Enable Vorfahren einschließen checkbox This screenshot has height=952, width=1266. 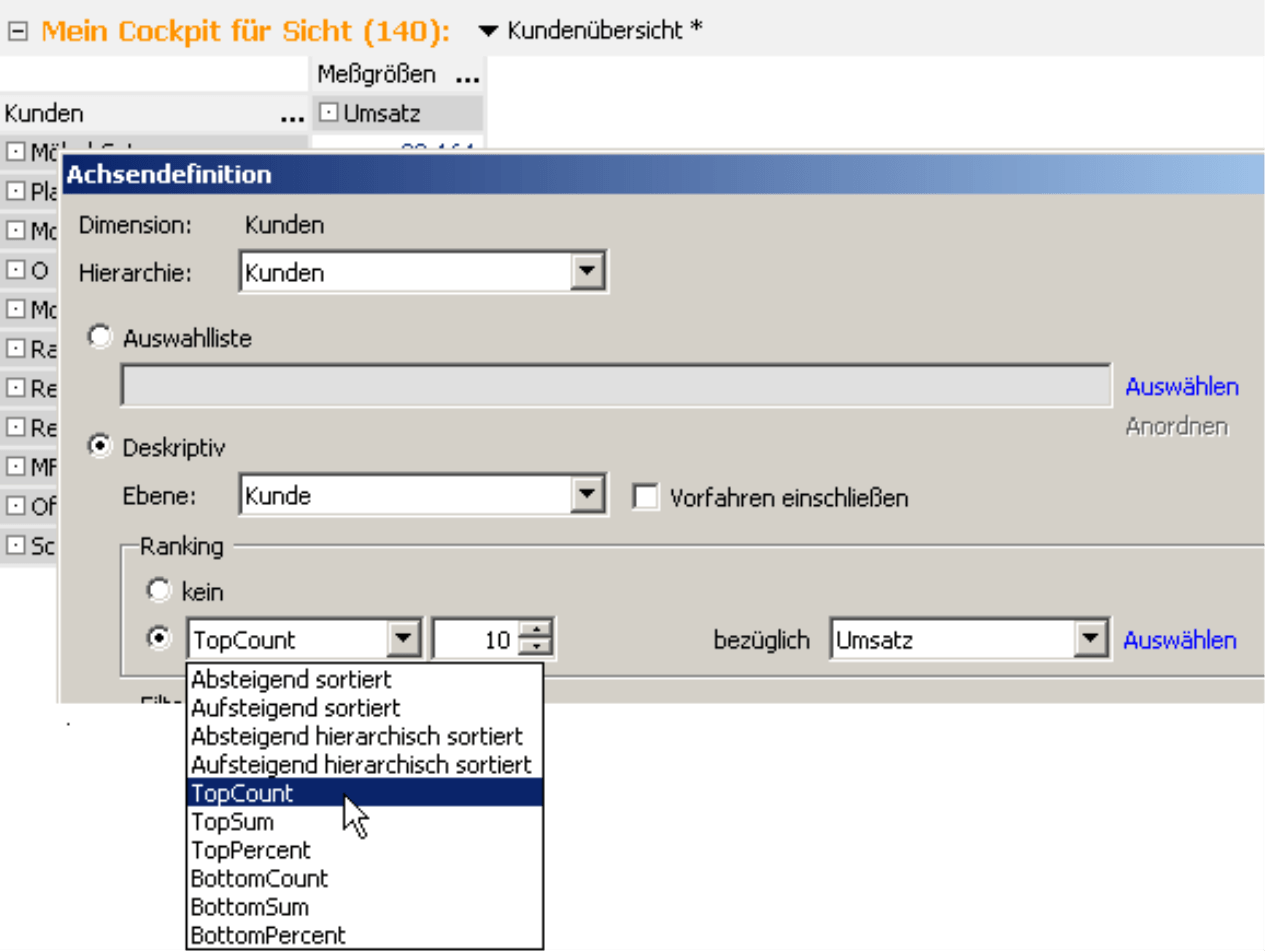647,497
